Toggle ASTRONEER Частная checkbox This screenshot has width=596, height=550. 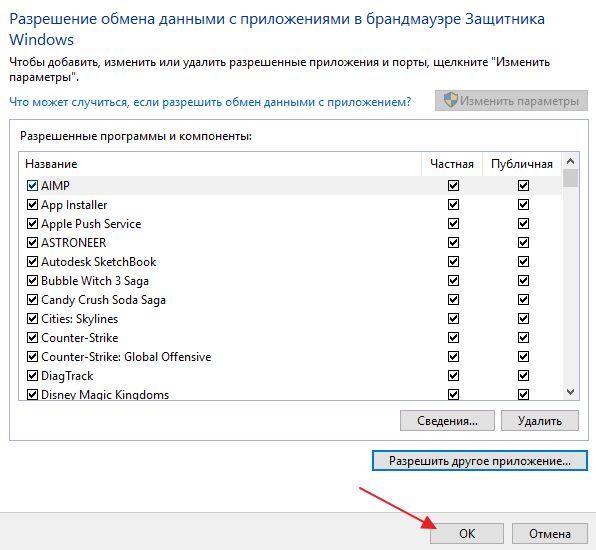[x=453, y=243]
